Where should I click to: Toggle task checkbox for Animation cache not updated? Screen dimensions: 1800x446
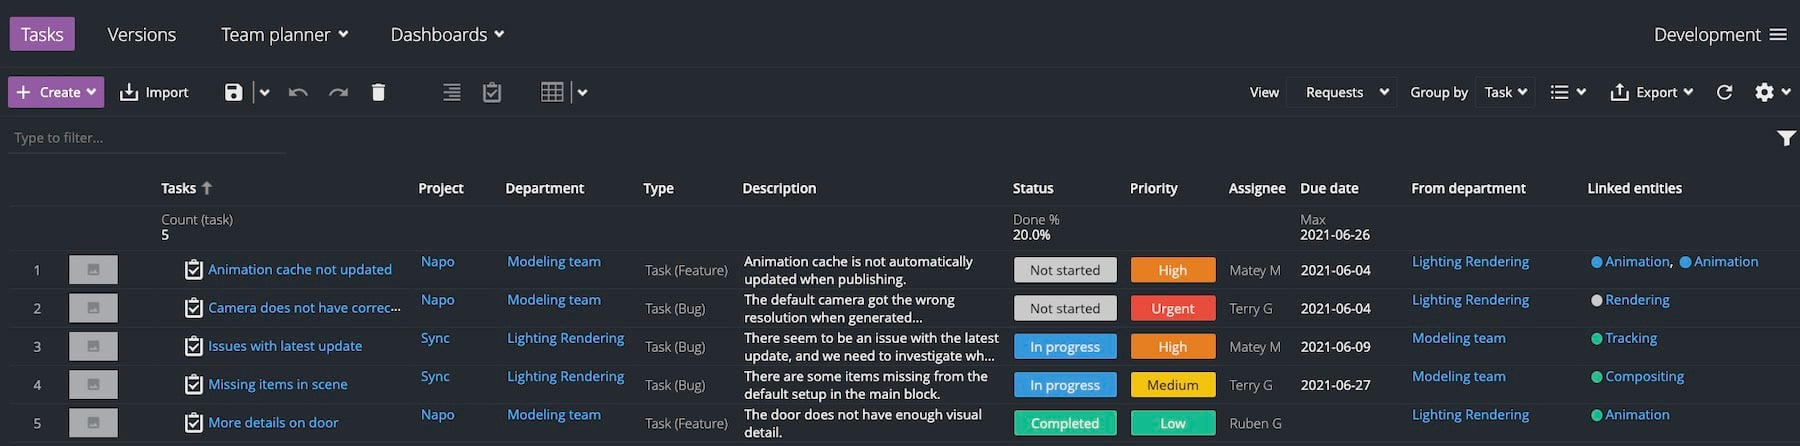194,270
